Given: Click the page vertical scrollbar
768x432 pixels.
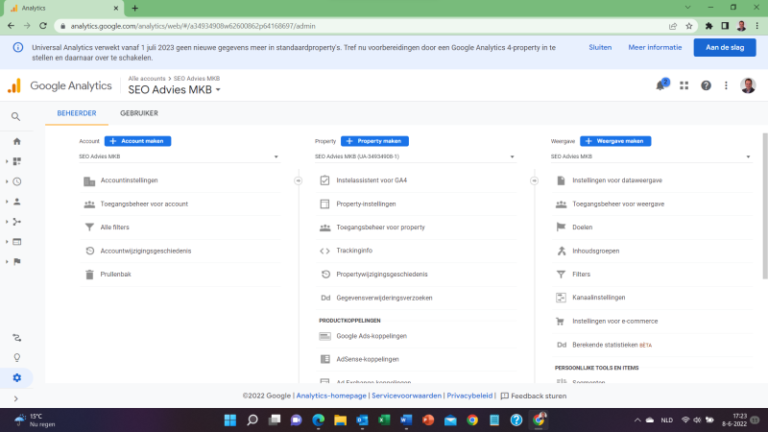Looking at the screenshot, I should 765,206.
